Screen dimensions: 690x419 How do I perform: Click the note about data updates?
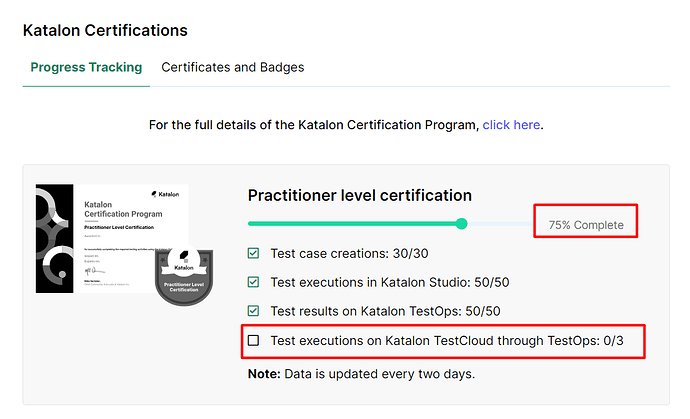(363, 374)
